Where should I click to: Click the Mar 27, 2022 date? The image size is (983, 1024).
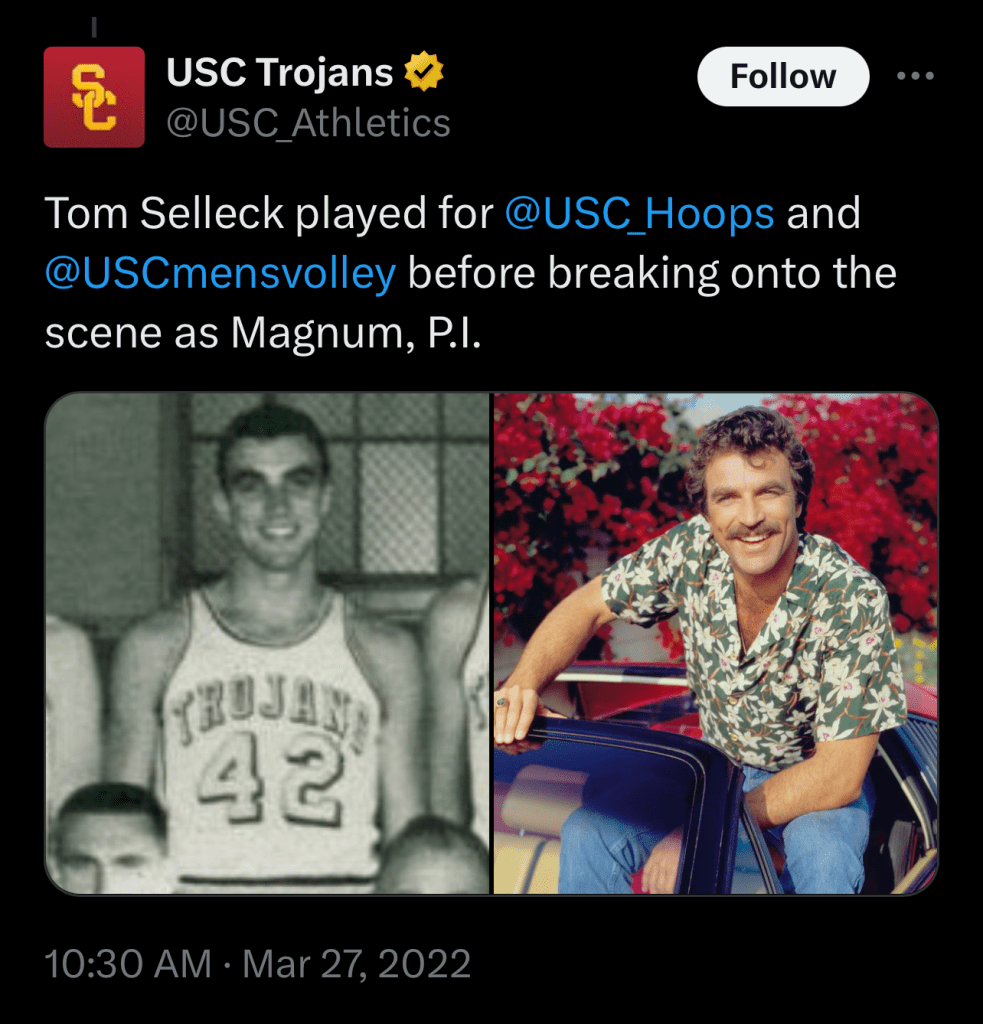tap(356, 964)
